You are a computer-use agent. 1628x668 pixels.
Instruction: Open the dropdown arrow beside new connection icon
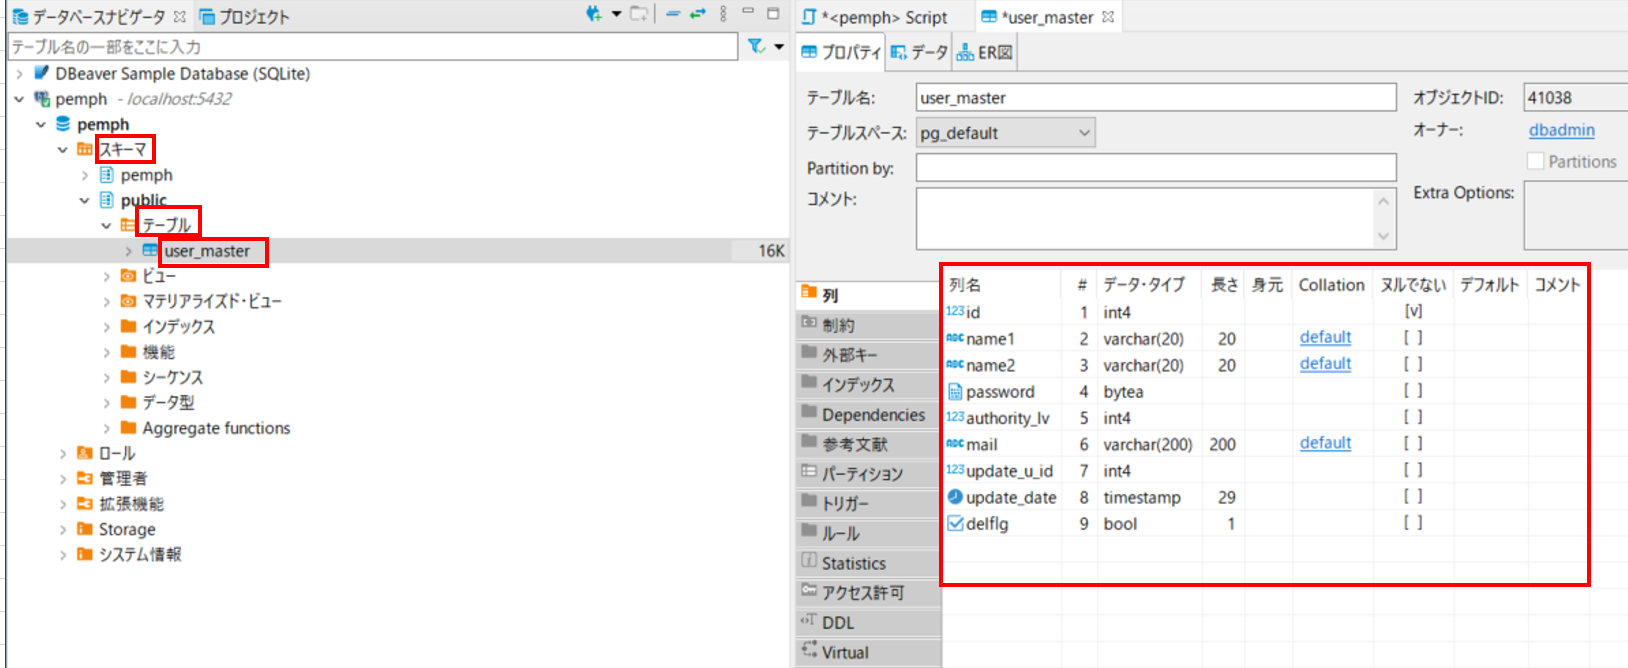coord(616,14)
